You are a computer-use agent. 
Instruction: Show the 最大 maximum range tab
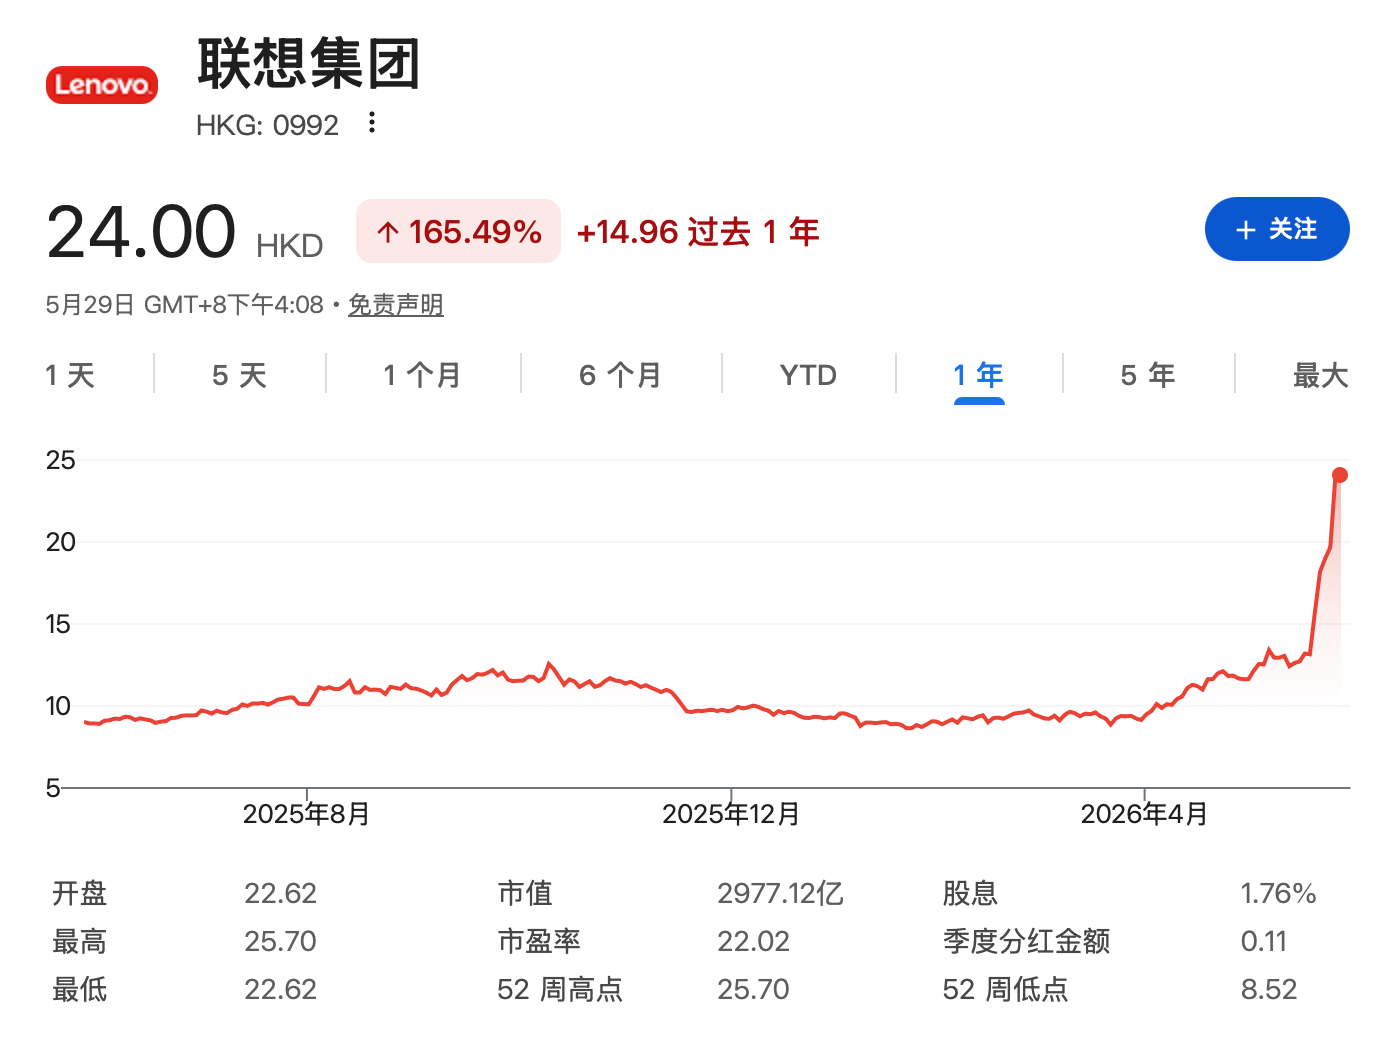[1320, 376]
